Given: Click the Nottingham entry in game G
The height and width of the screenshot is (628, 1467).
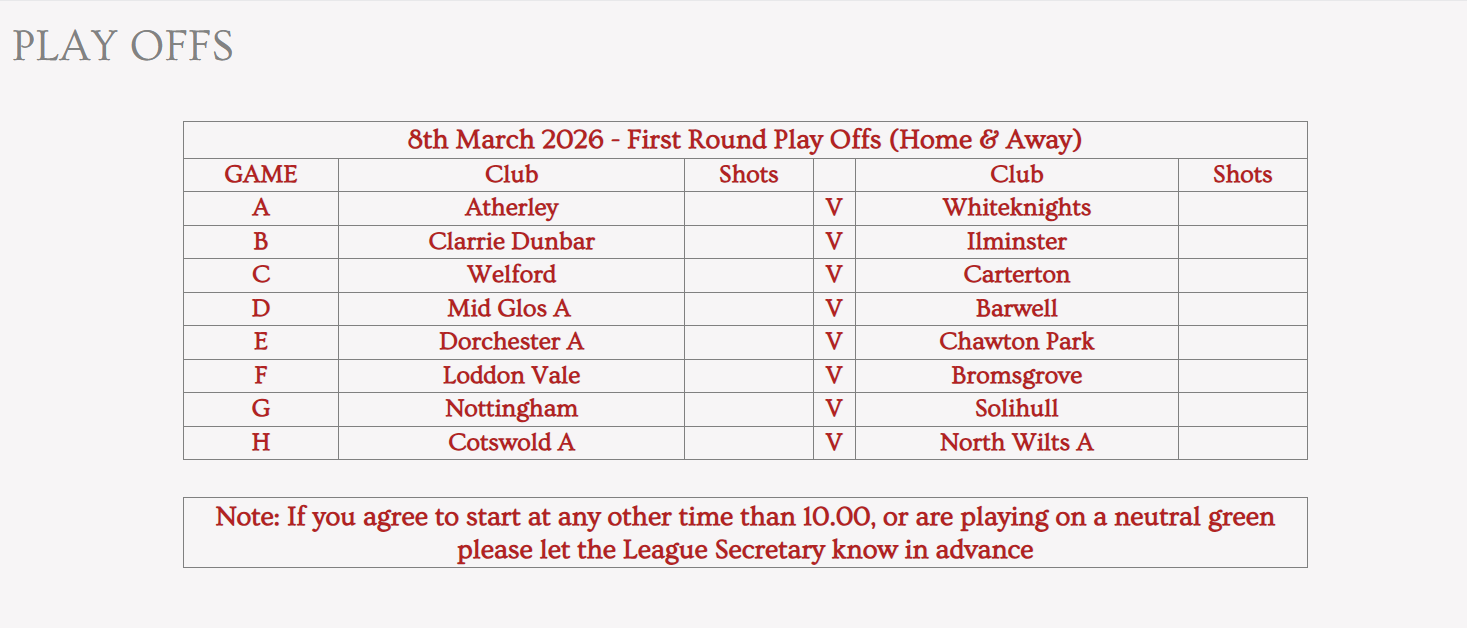Looking at the screenshot, I should pos(512,409).
